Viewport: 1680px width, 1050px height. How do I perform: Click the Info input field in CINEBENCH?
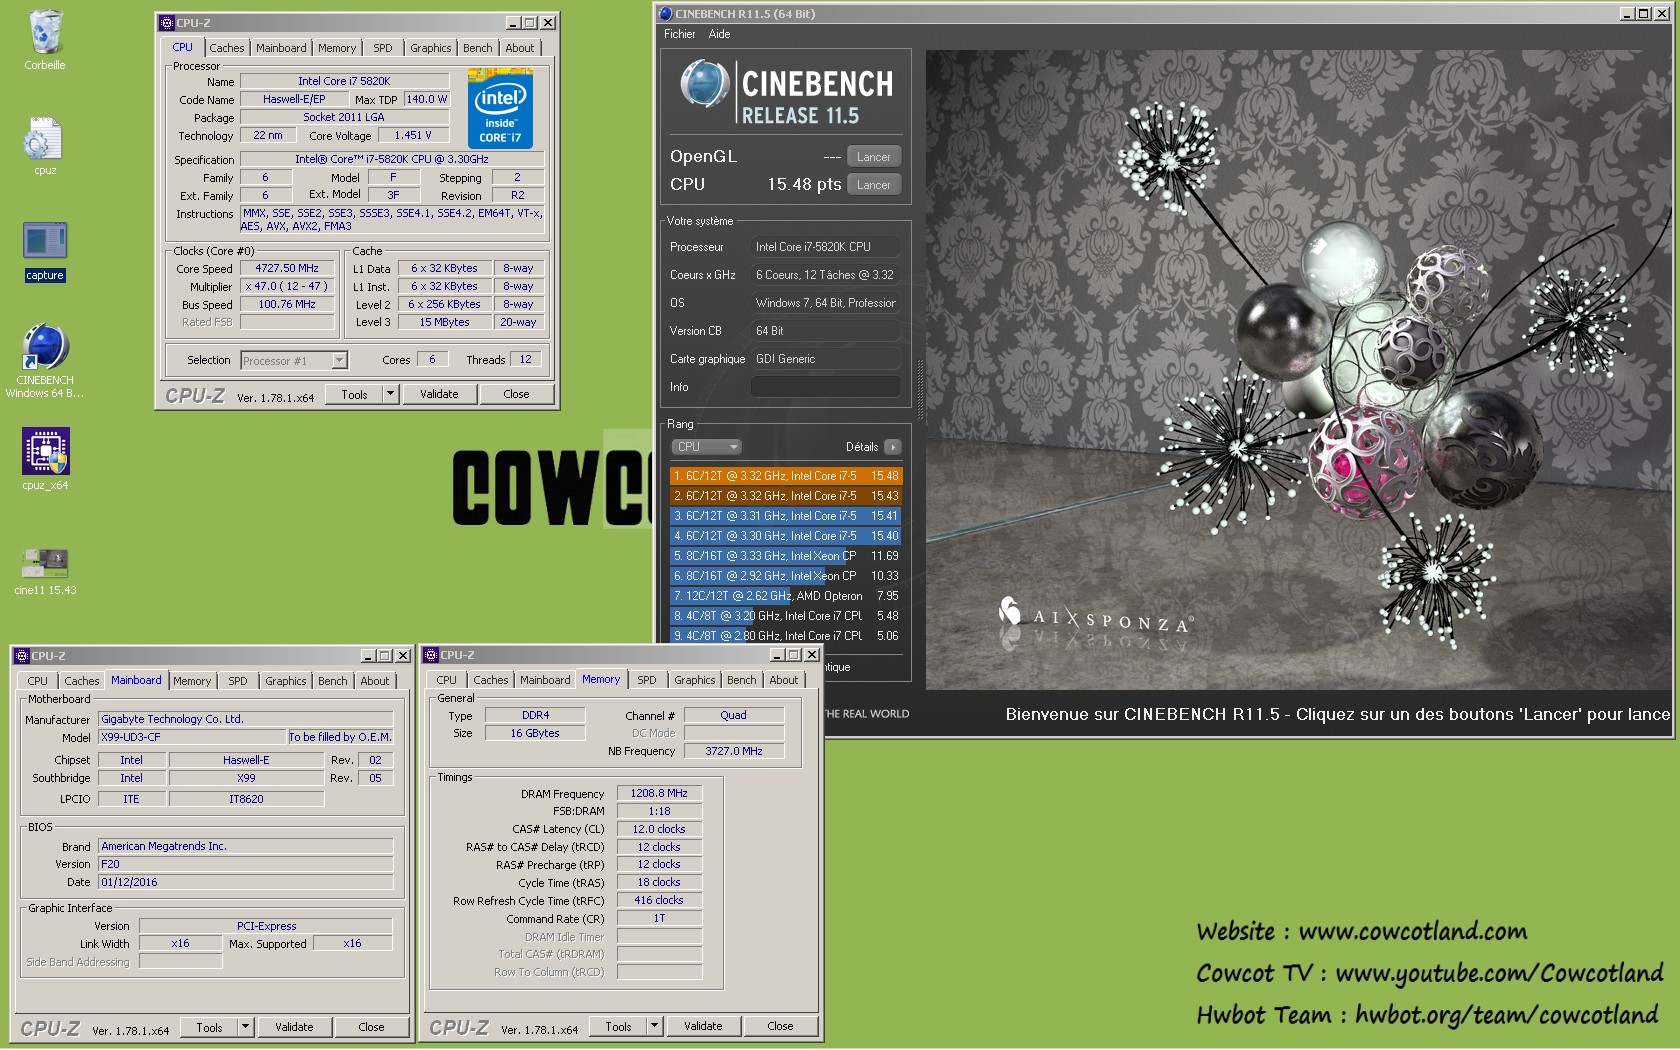click(x=826, y=387)
